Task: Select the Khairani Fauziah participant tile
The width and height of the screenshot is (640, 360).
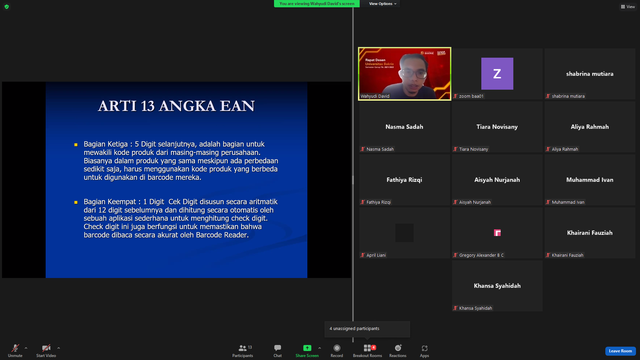Action: [589, 233]
